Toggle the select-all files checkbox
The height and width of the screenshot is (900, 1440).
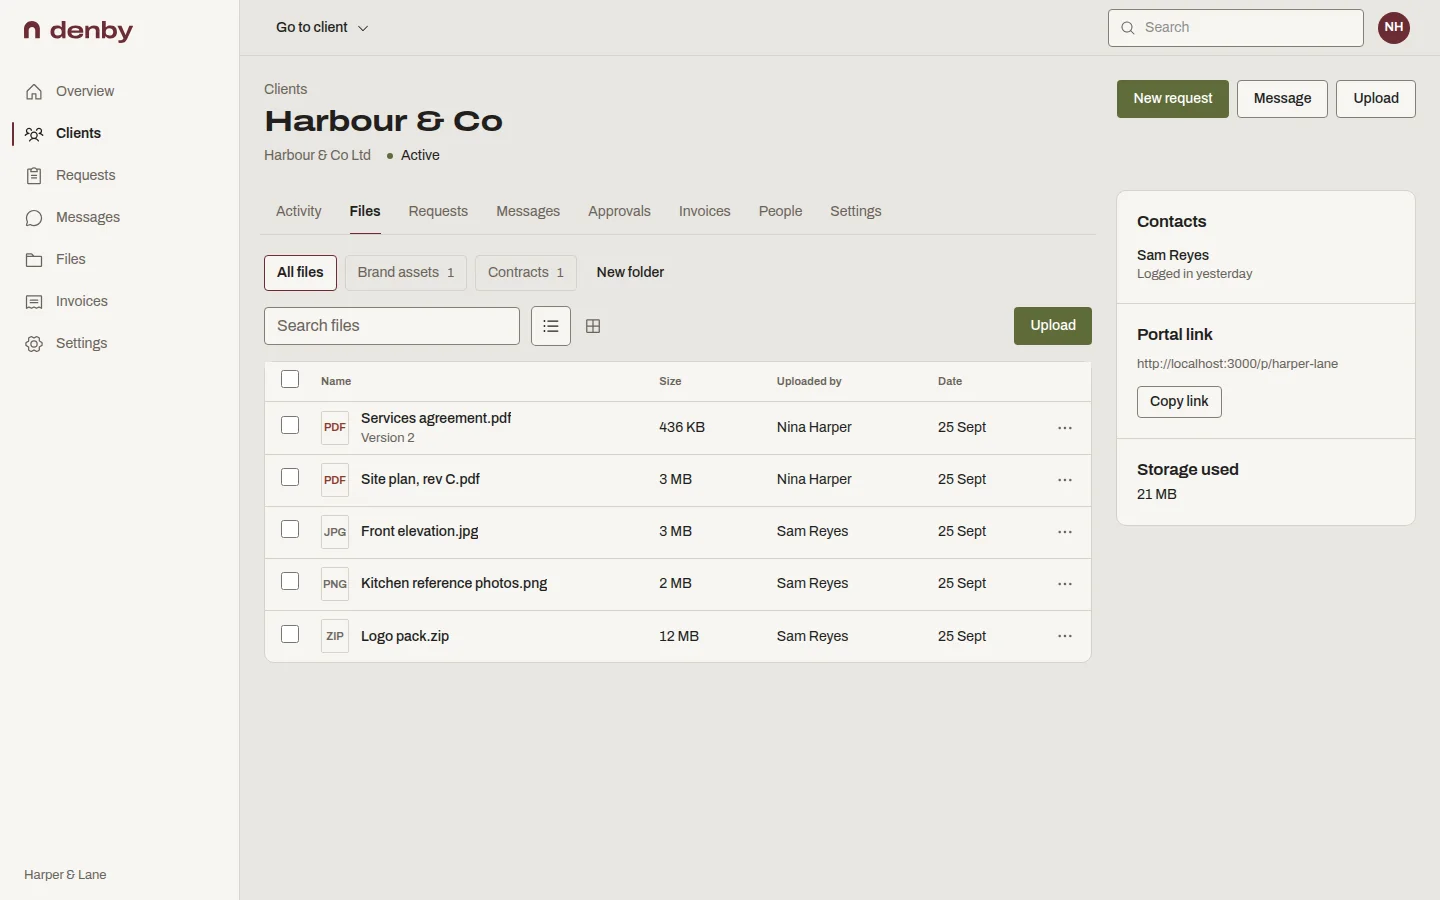pos(290,379)
